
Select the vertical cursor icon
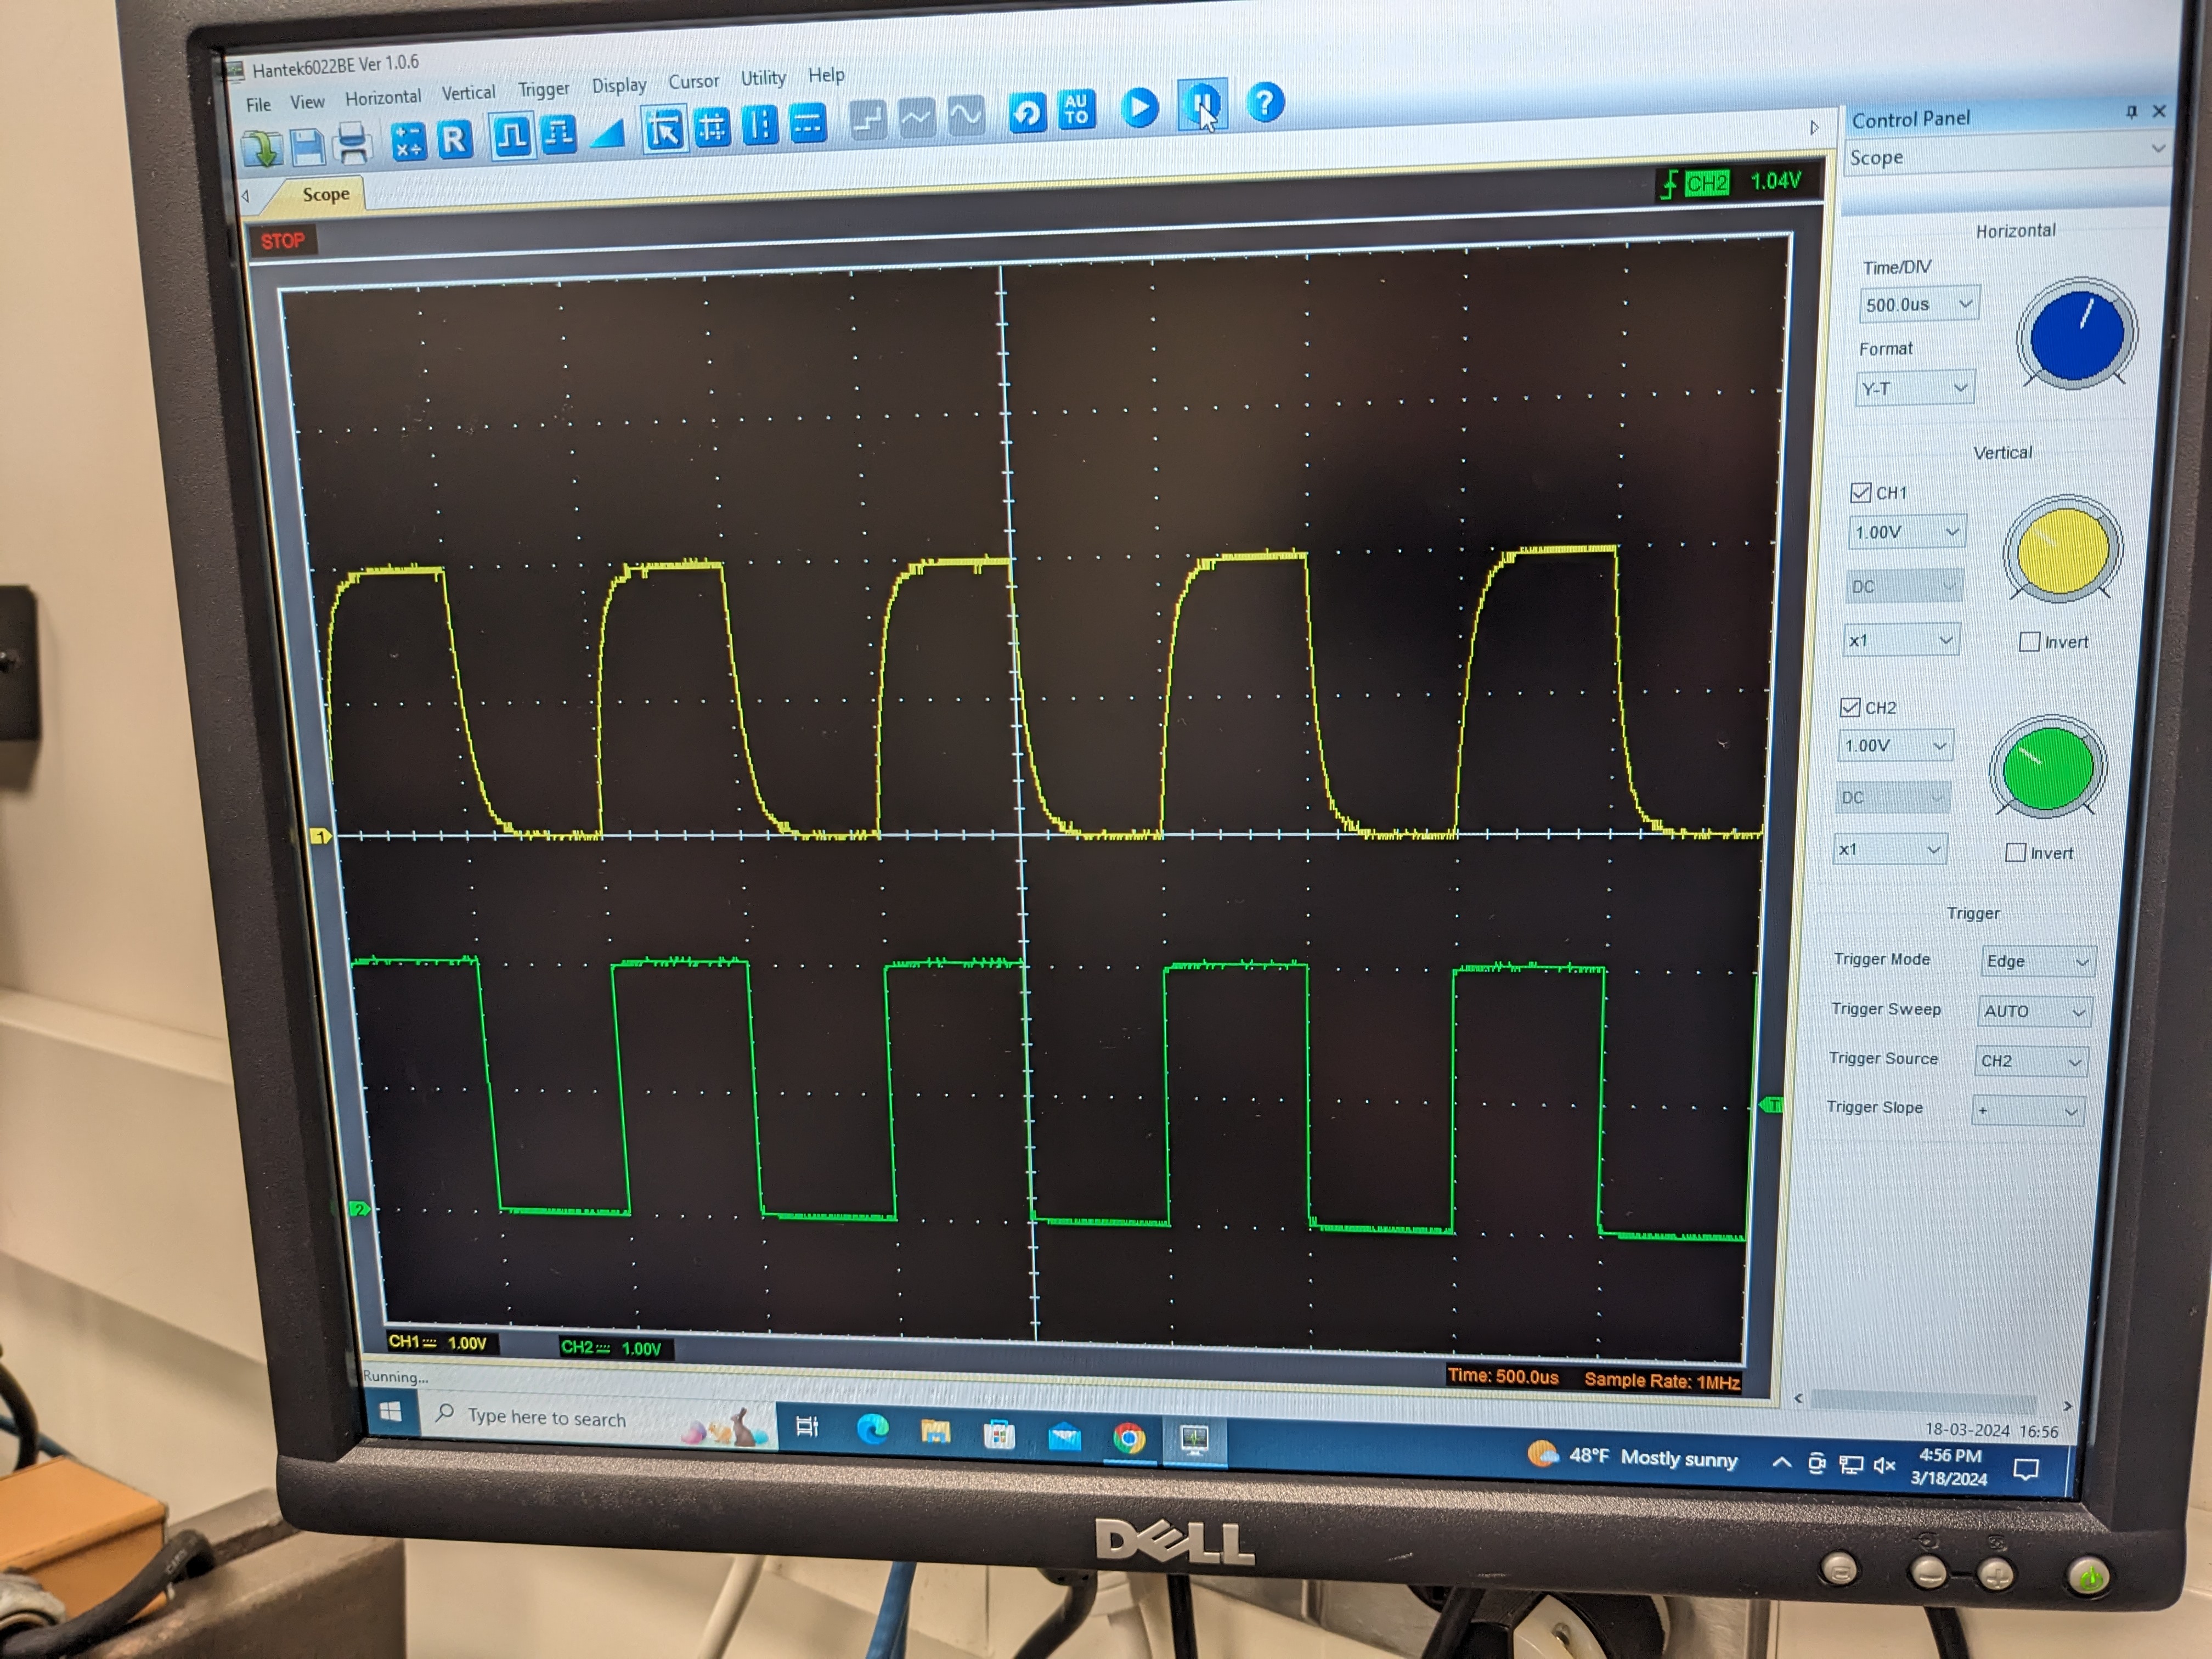[760, 125]
